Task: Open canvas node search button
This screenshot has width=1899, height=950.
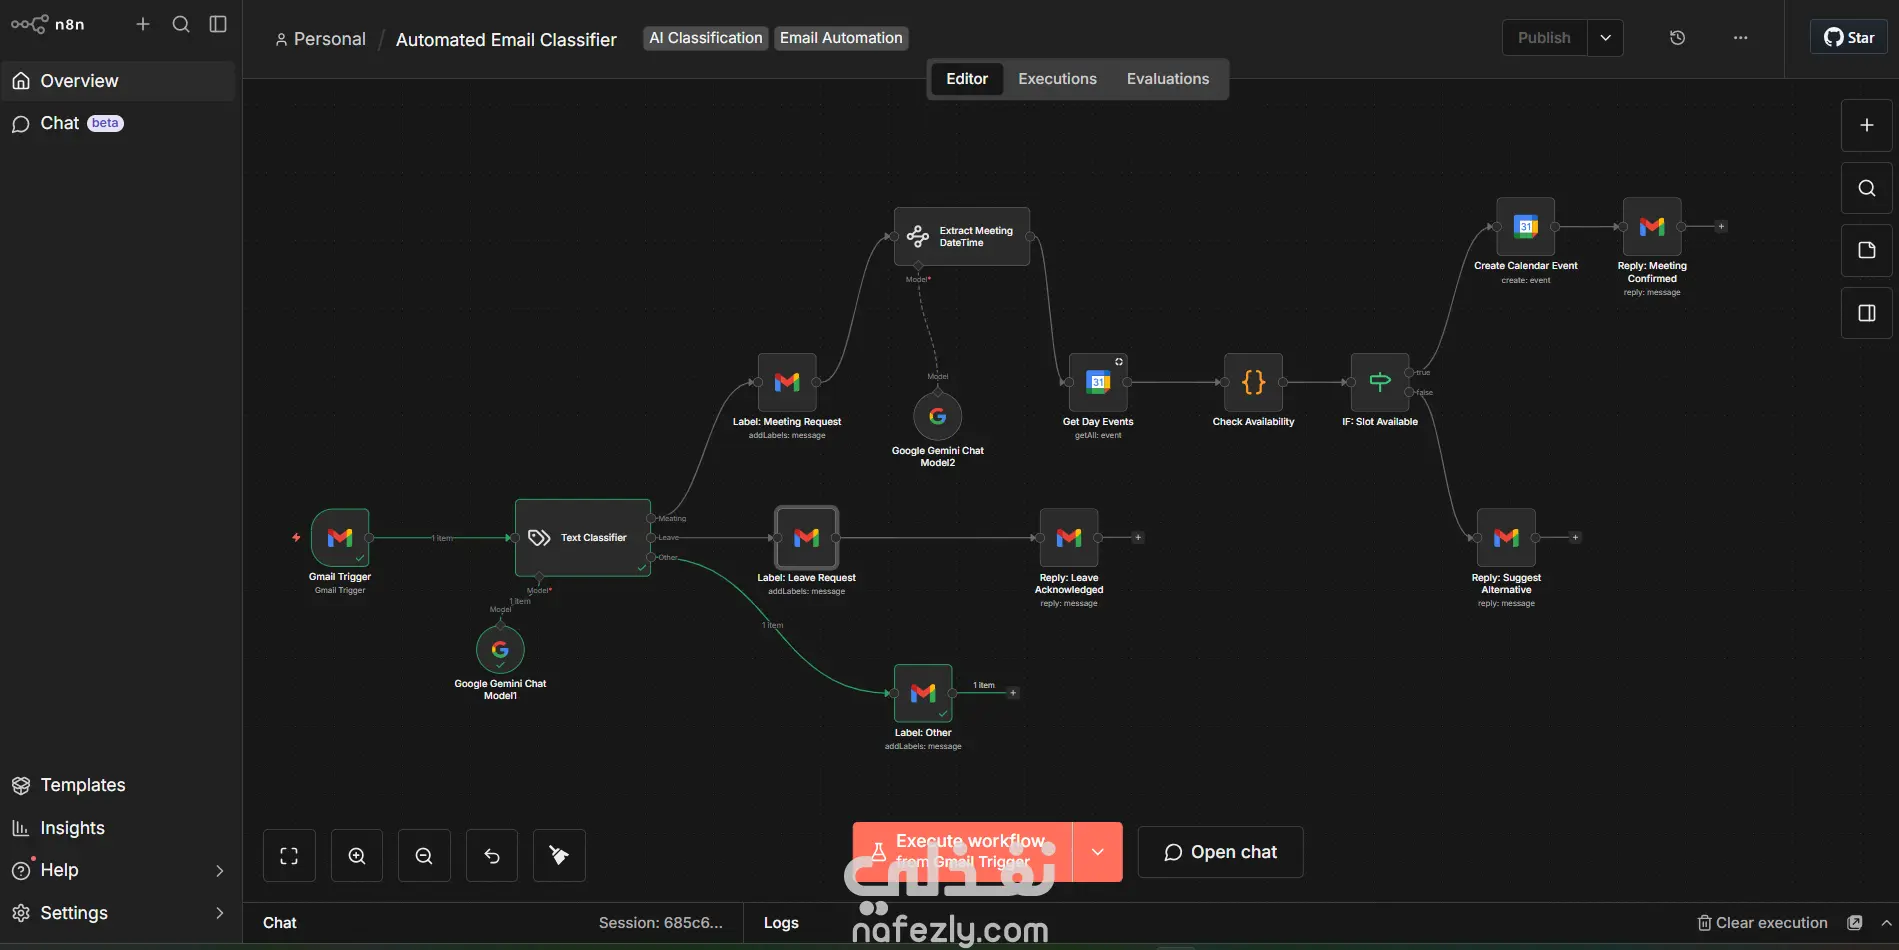Action: click(1867, 188)
